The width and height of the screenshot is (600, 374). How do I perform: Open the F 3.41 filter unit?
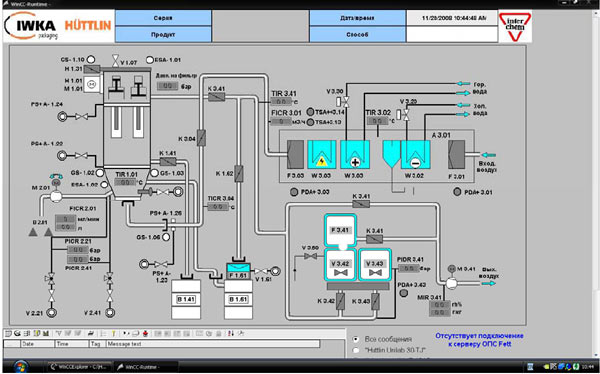[340, 230]
